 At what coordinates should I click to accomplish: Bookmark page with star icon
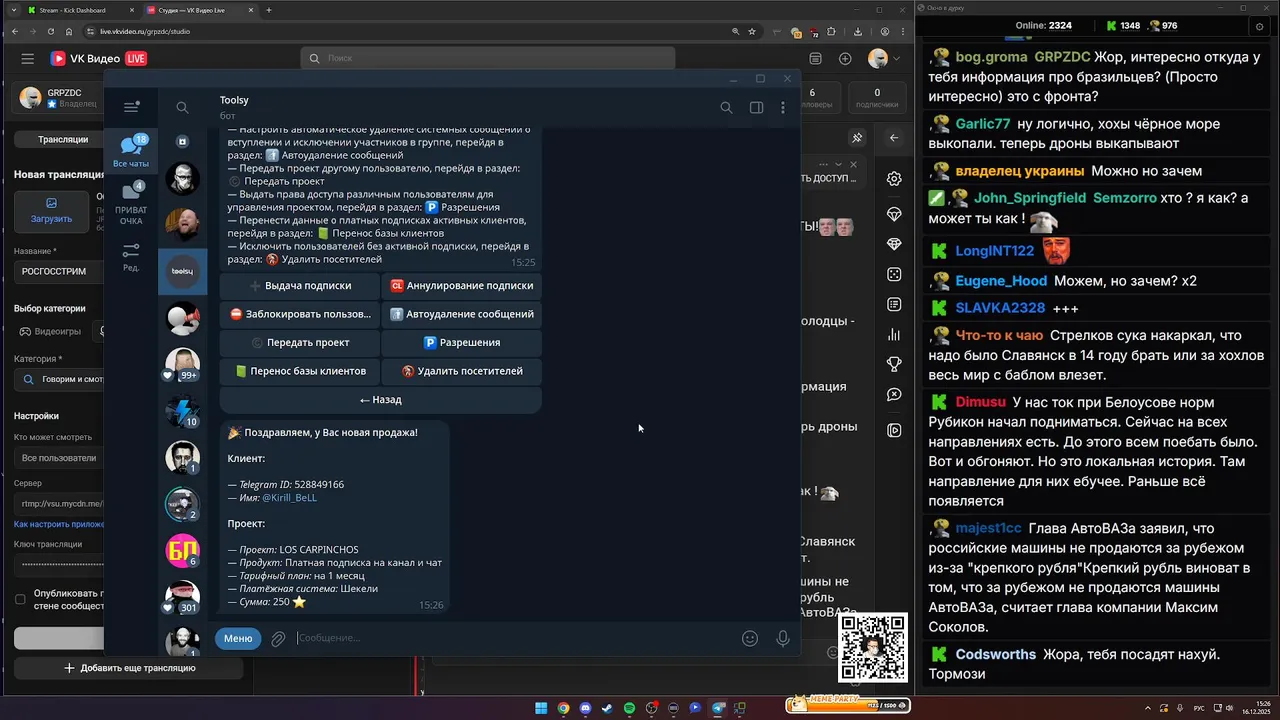tap(752, 31)
